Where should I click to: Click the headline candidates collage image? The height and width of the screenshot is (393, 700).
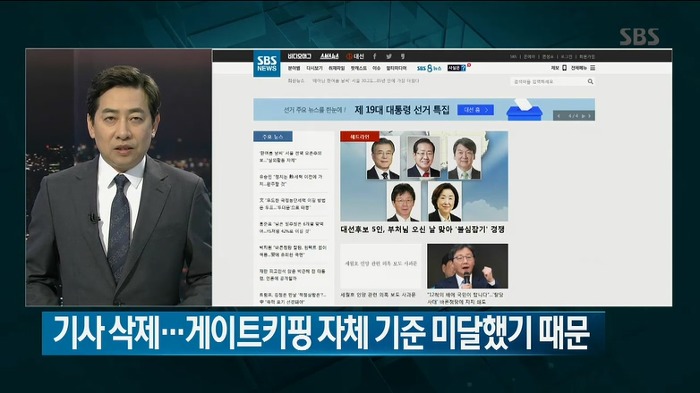pos(424,176)
